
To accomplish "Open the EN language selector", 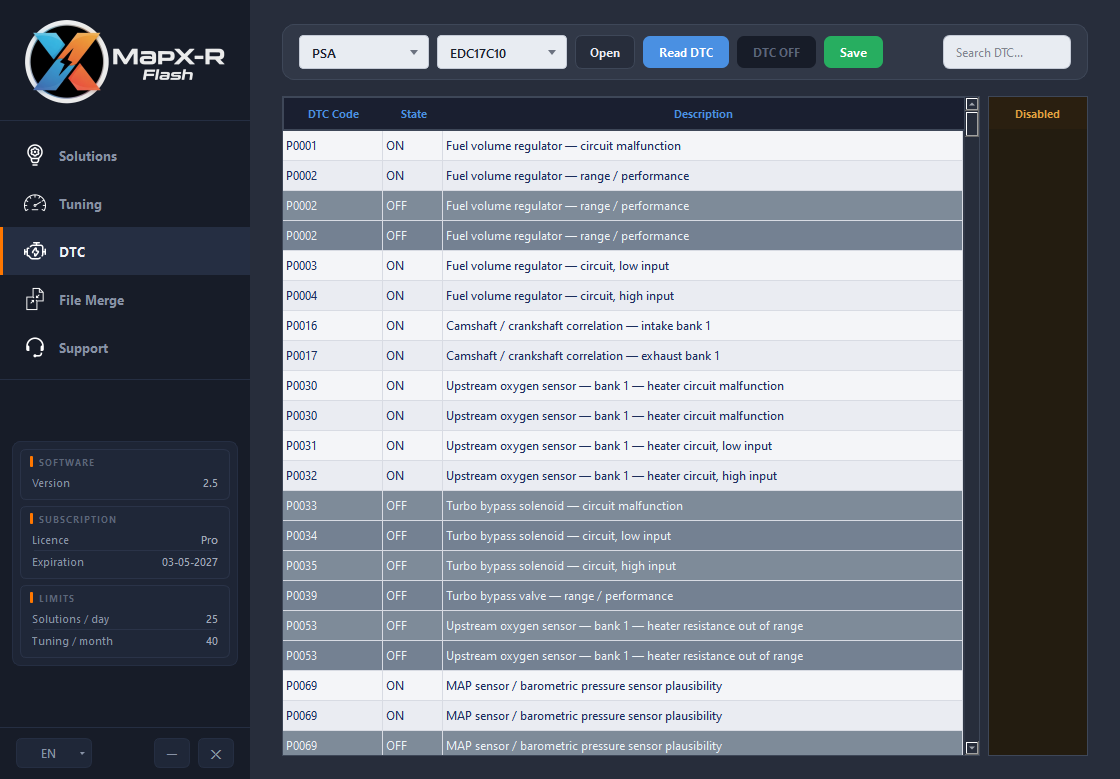I will (x=54, y=753).
